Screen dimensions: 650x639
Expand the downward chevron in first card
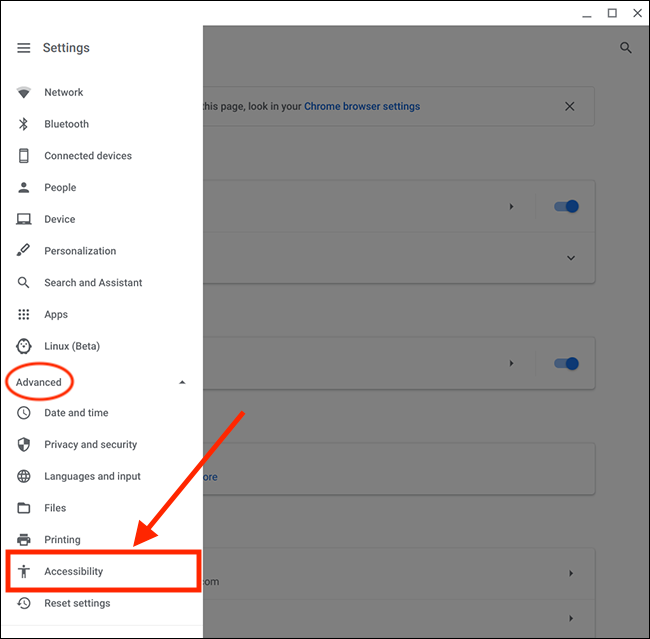(x=571, y=258)
